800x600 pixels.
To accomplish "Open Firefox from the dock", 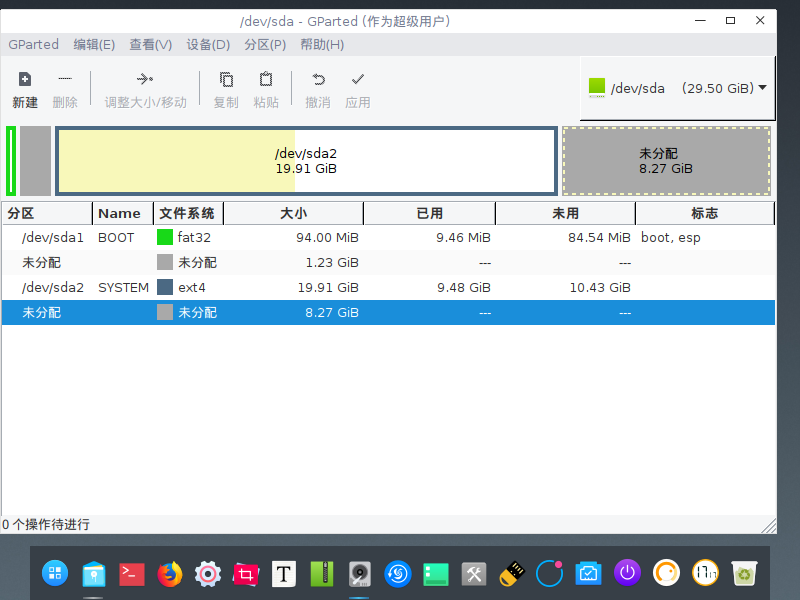I will click(170, 573).
